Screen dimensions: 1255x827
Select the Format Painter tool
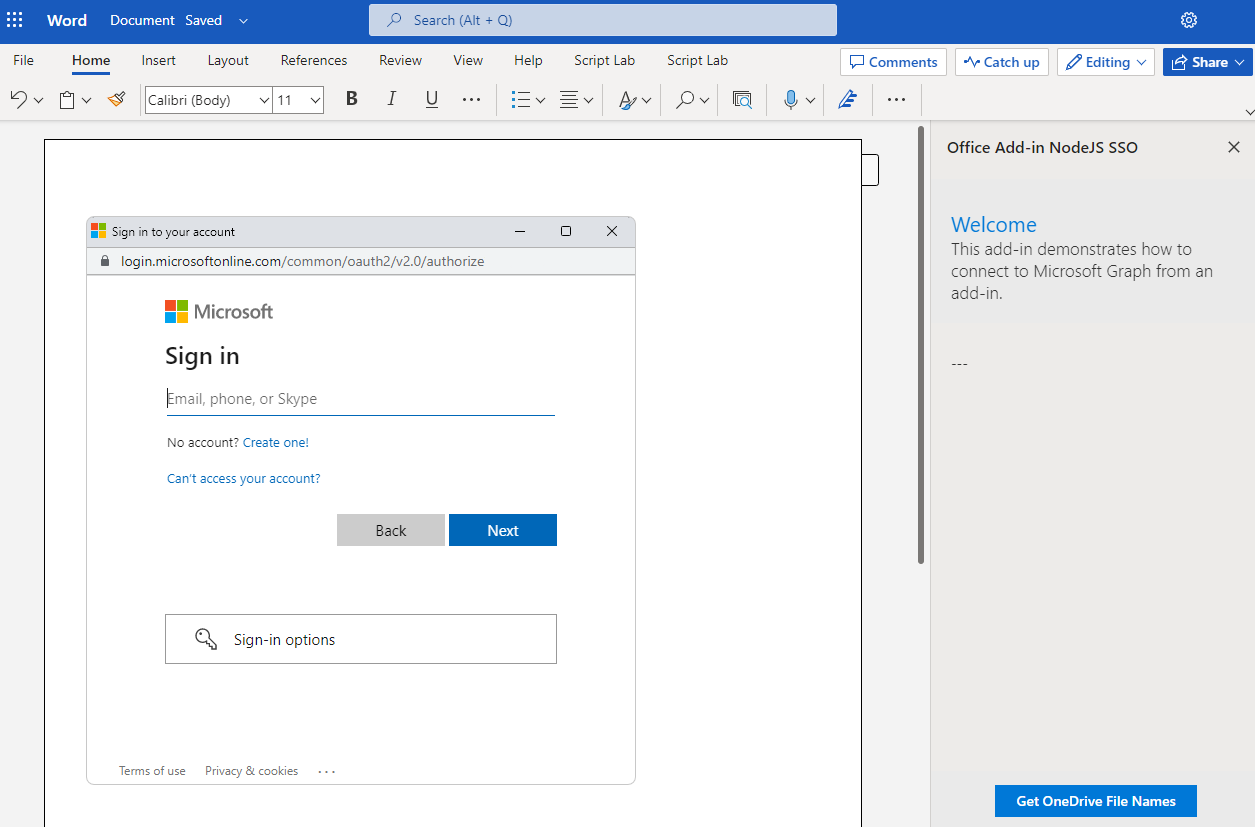click(x=116, y=99)
